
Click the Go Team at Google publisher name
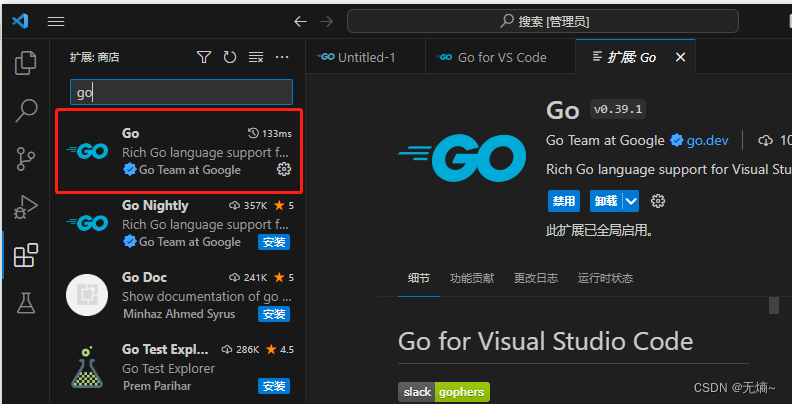click(605, 140)
